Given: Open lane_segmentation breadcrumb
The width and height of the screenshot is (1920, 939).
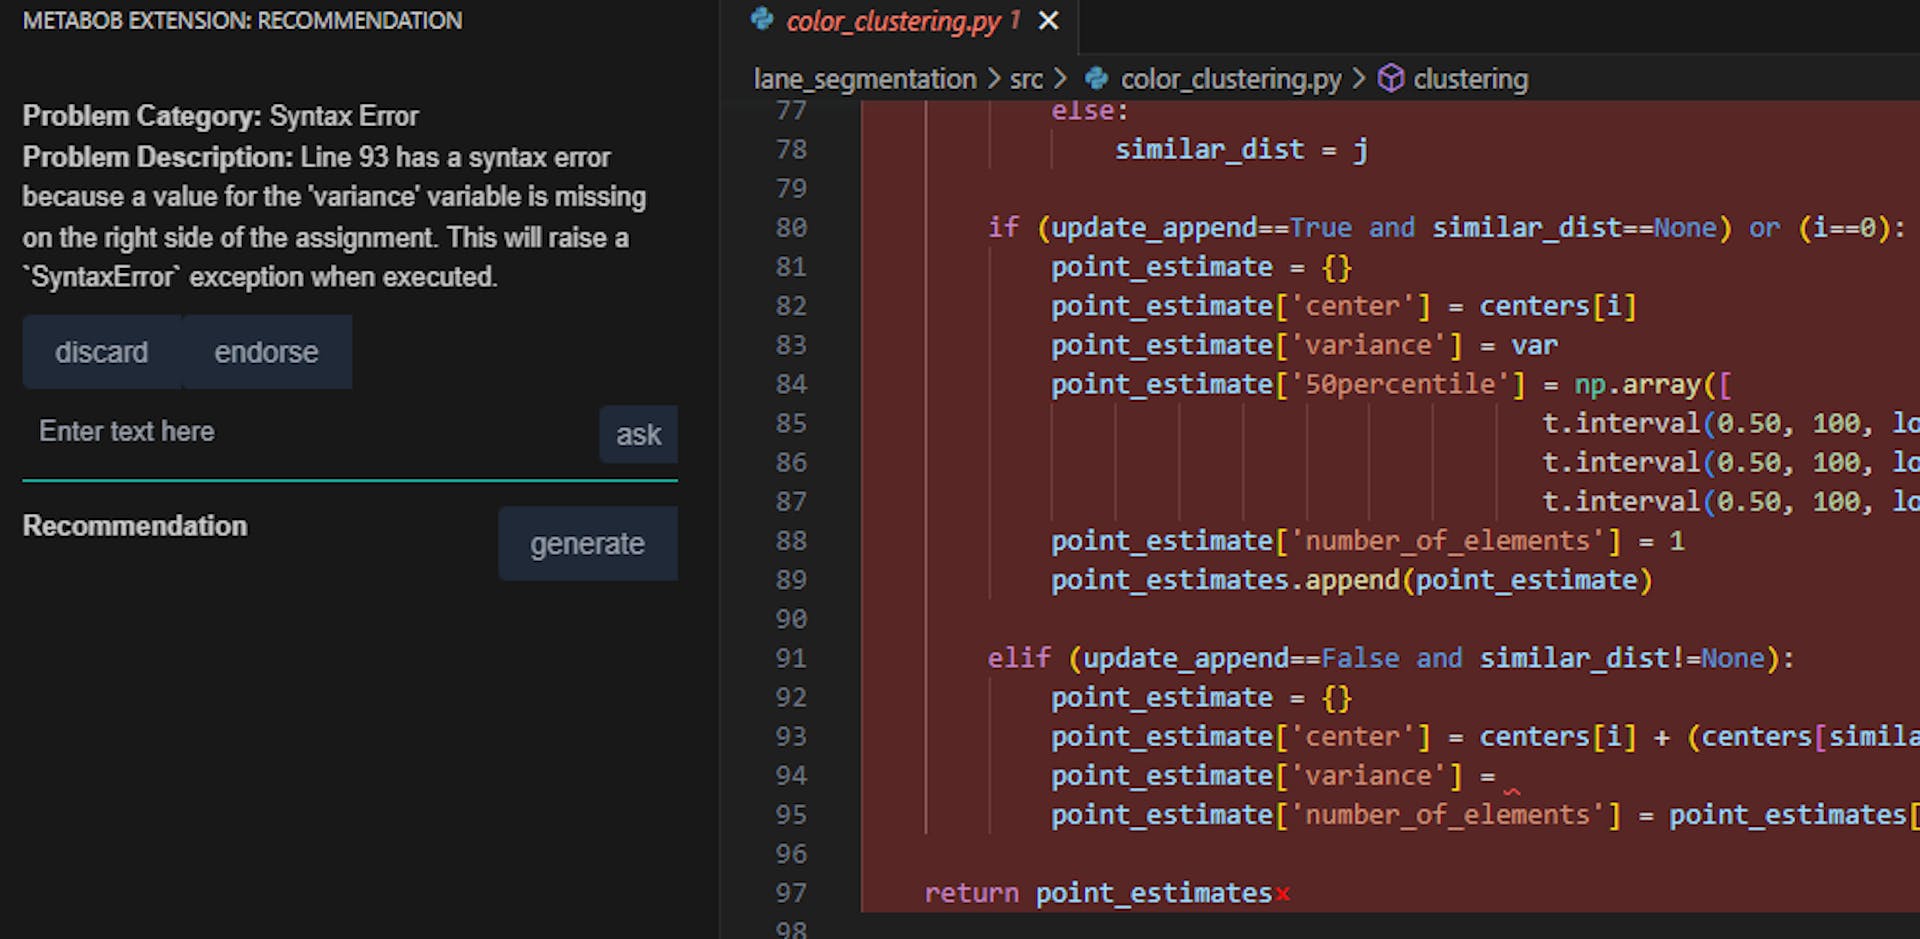Looking at the screenshot, I should tap(865, 79).
